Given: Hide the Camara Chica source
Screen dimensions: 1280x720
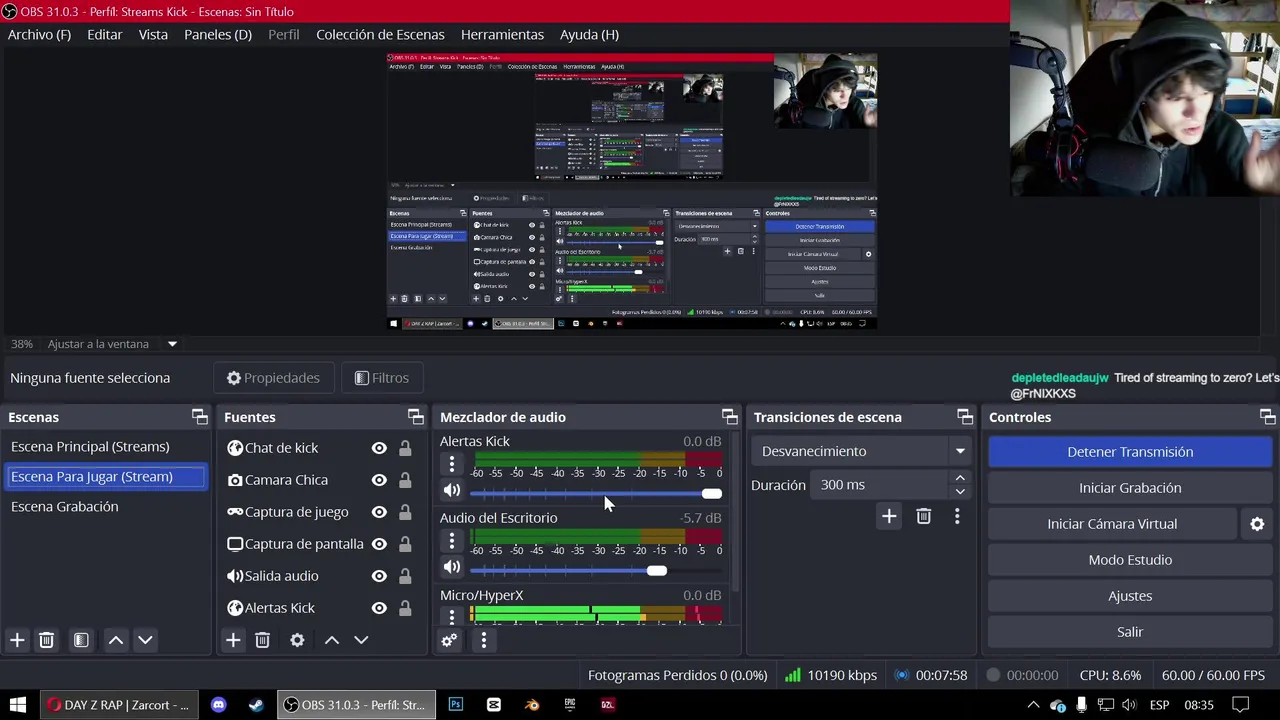Looking at the screenshot, I should pos(379,480).
